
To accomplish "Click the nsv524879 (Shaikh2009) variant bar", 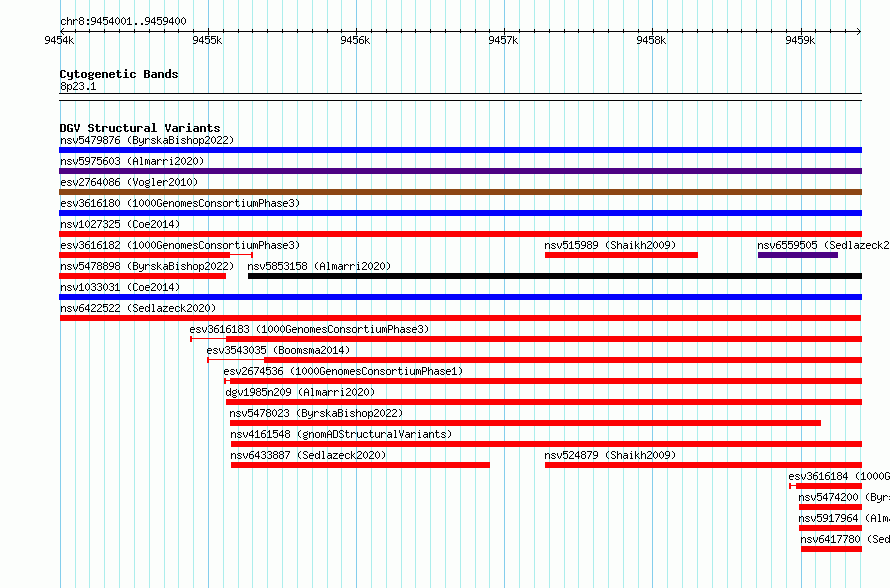I will click(703, 465).
